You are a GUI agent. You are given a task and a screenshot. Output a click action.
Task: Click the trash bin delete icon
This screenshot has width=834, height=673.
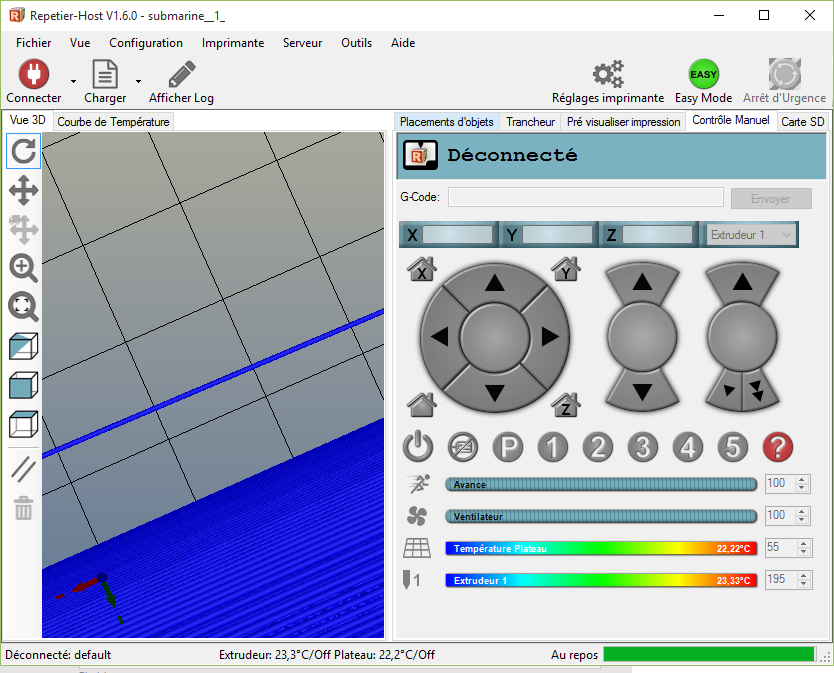click(x=23, y=508)
